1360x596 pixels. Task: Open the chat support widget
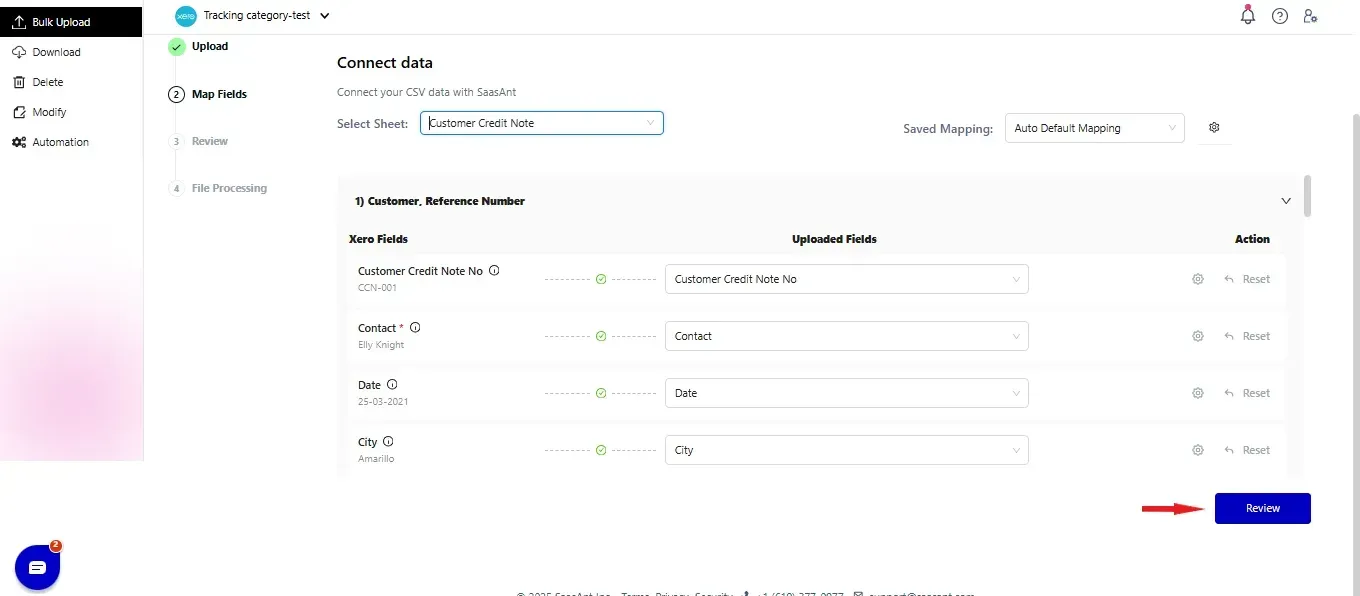click(x=38, y=567)
